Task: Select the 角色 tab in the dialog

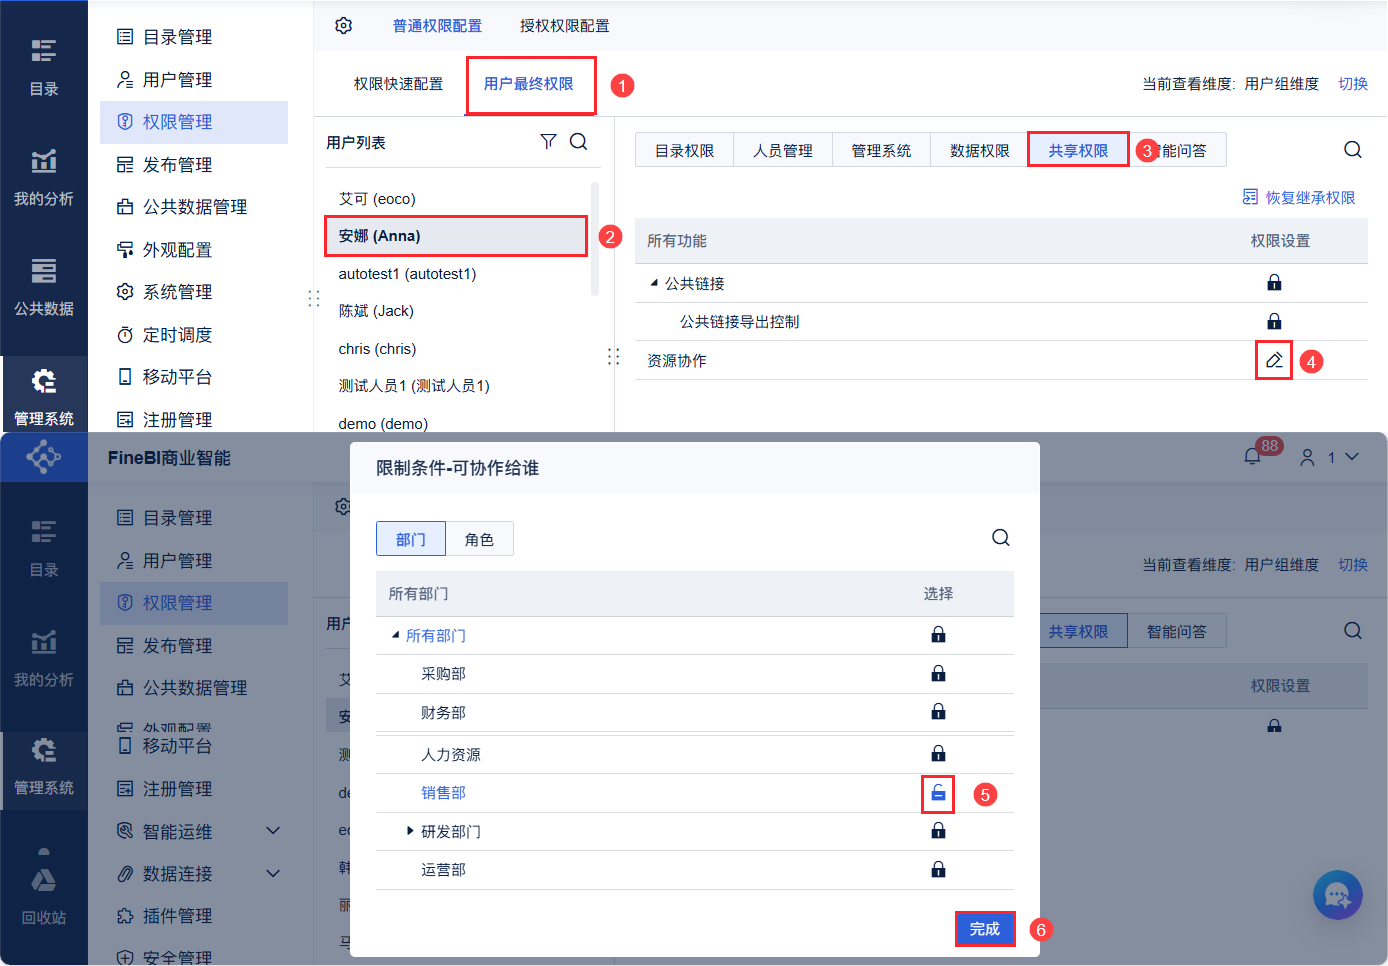Action: 479,539
